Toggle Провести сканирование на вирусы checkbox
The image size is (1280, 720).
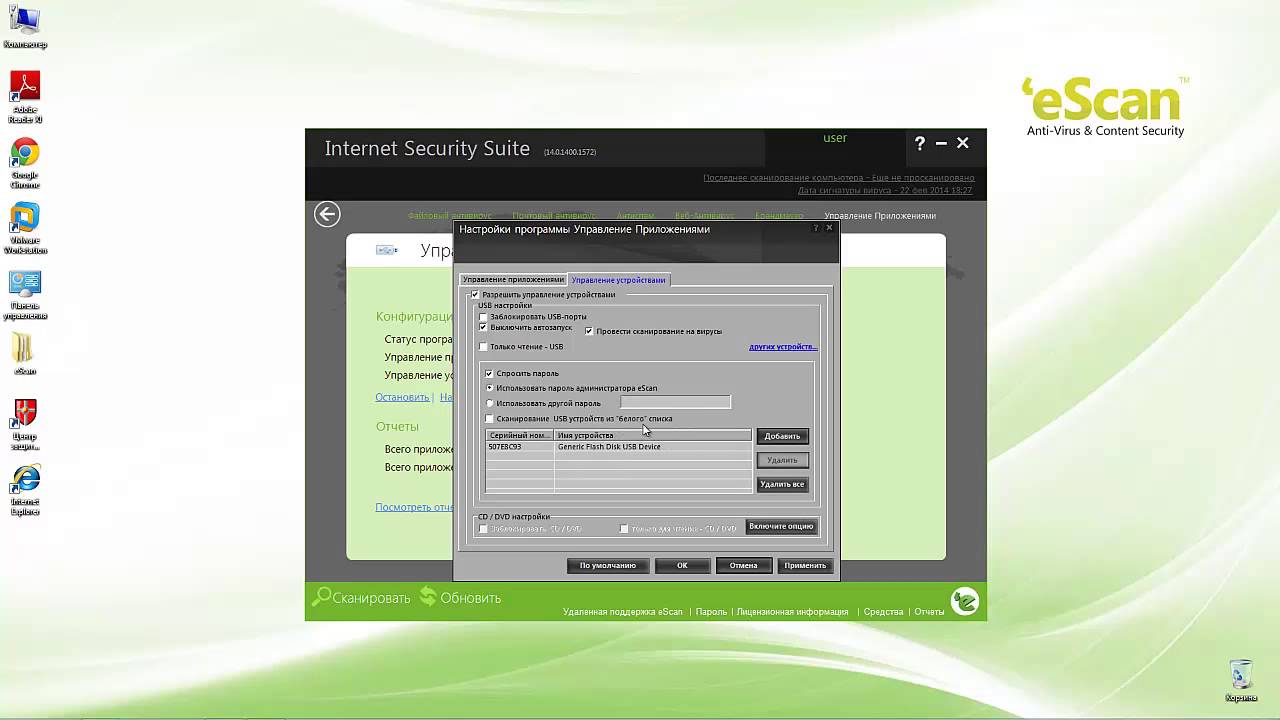[x=589, y=331]
